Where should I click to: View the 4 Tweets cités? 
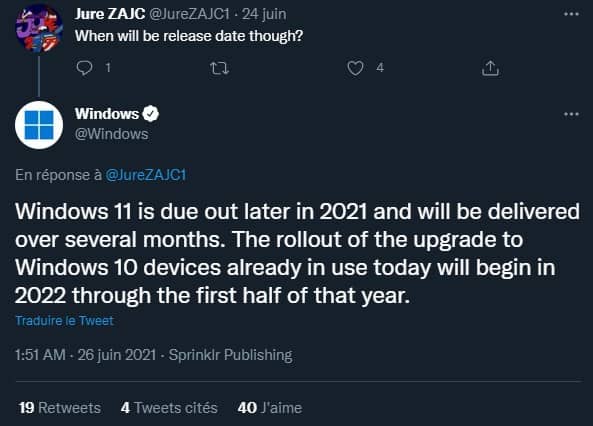[169, 408]
